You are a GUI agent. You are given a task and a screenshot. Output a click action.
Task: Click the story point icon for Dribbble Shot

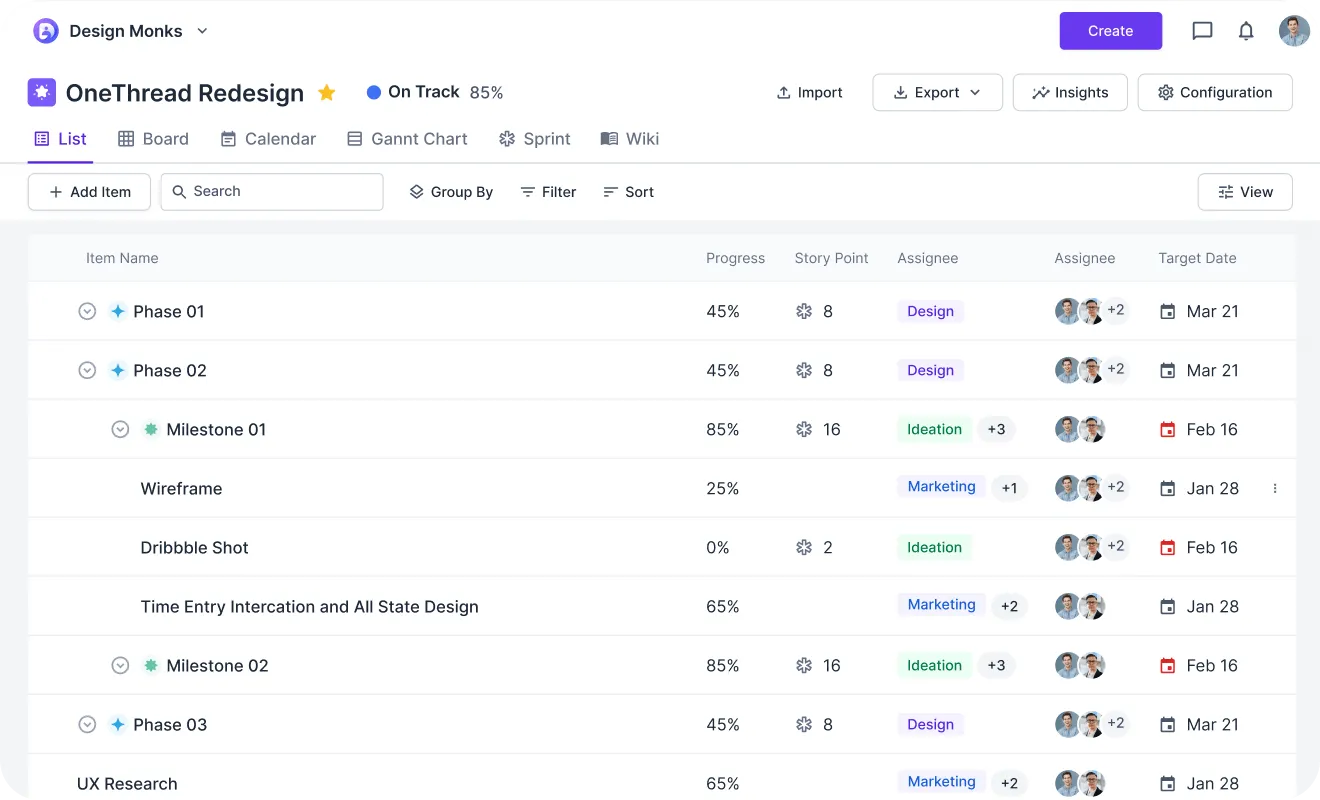[804, 547]
